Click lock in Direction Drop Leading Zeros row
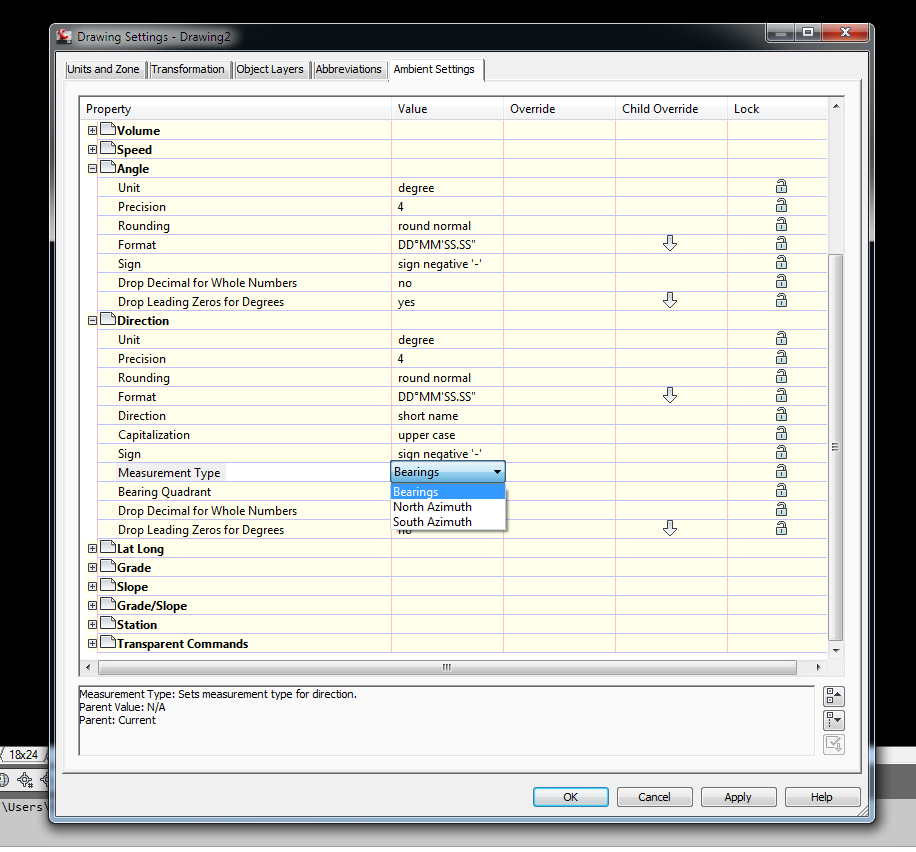 click(x=781, y=529)
